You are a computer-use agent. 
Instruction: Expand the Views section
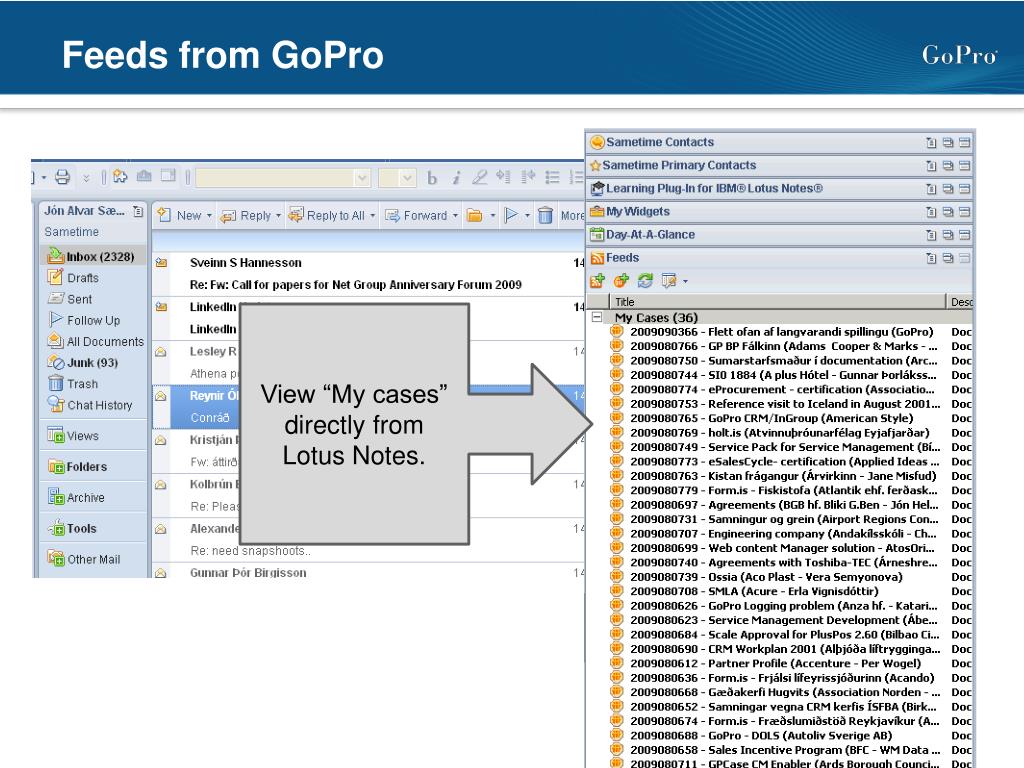[73, 436]
